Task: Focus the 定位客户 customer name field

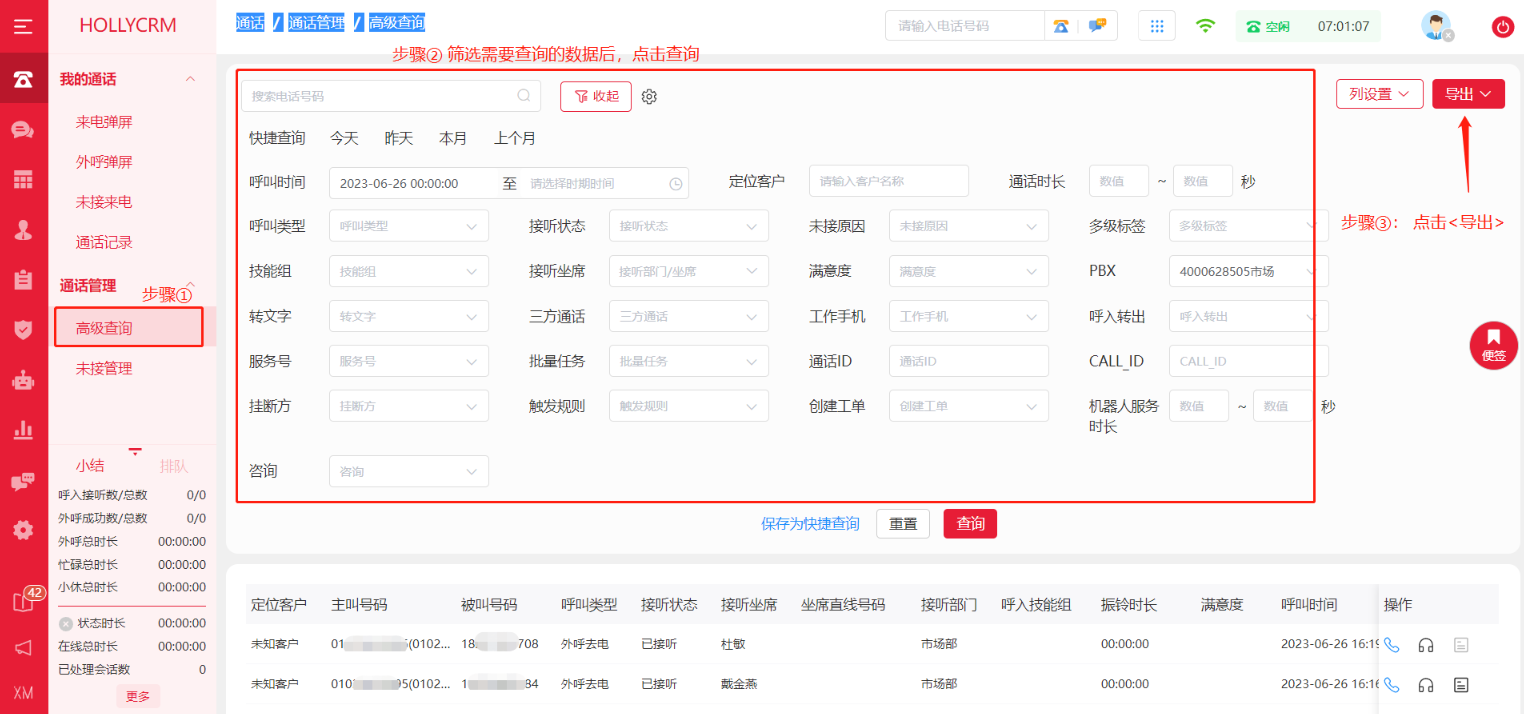Action: pos(889,181)
